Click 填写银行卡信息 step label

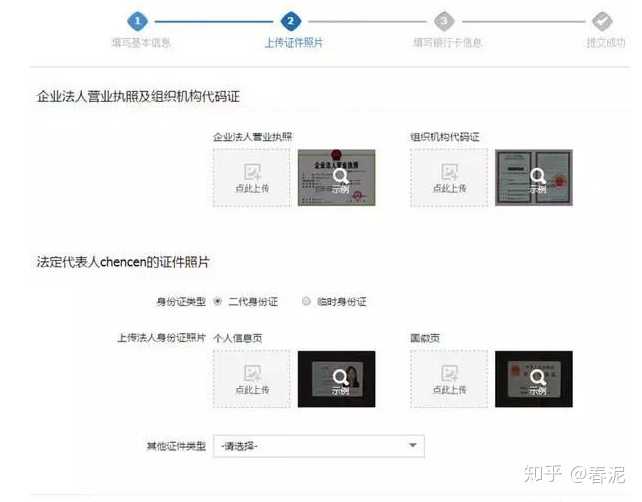[448, 43]
